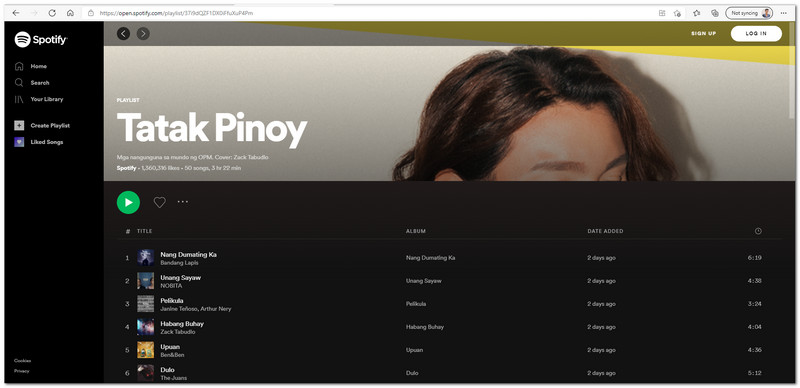Image resolution: width=800 pixels, height=388 pixels.
Task: Click Pelikula album art thumbnail
Action: pos(145,304)
